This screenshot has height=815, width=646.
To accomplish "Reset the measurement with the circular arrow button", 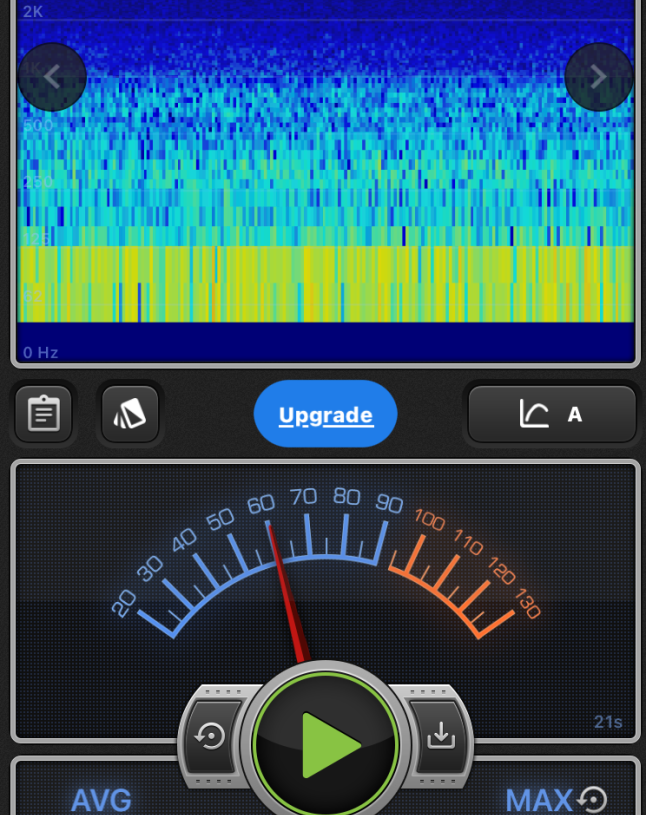I will 211,737.
